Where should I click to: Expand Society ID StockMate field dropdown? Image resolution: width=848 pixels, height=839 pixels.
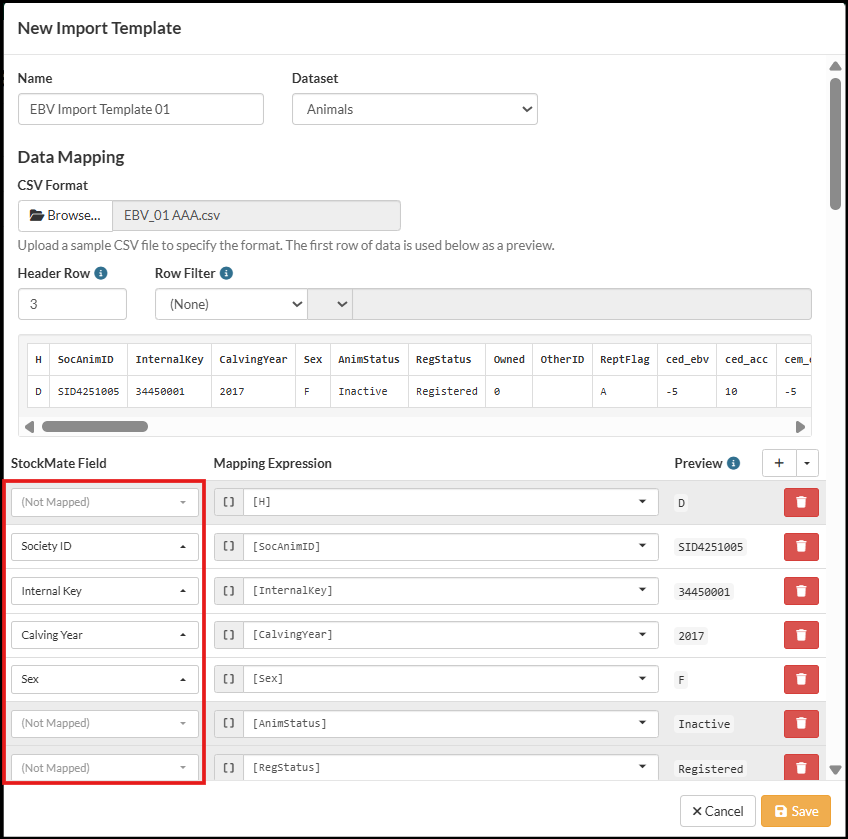tap(104, 547)
